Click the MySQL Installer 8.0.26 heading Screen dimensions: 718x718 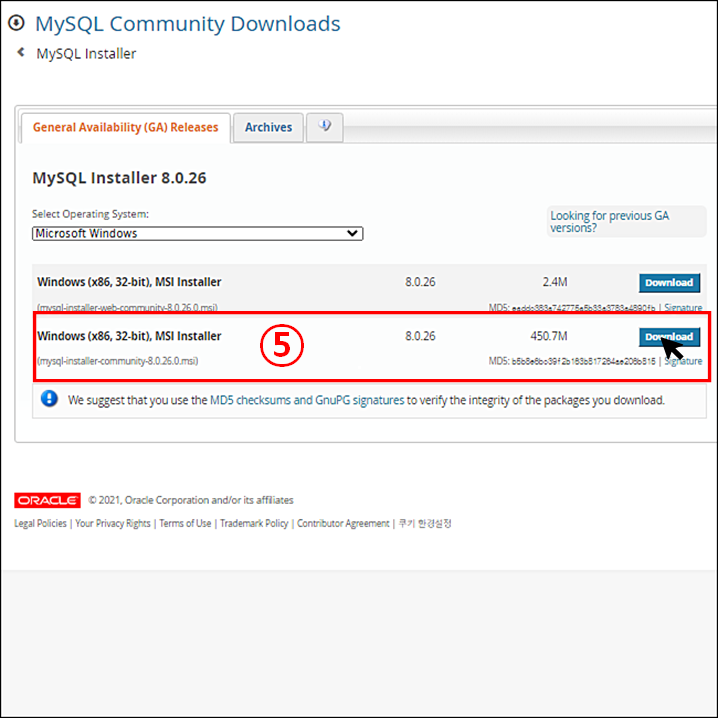119,178
